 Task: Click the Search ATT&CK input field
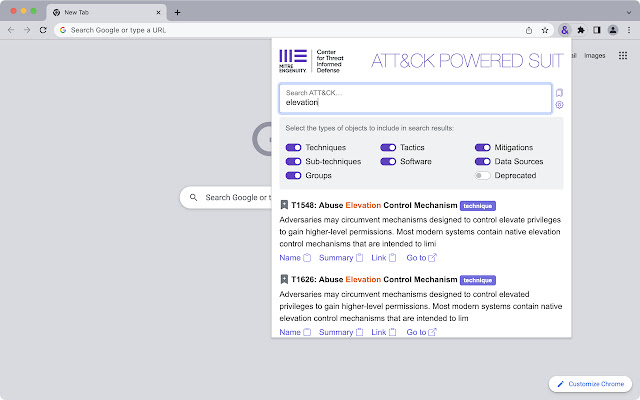point(416,98)
